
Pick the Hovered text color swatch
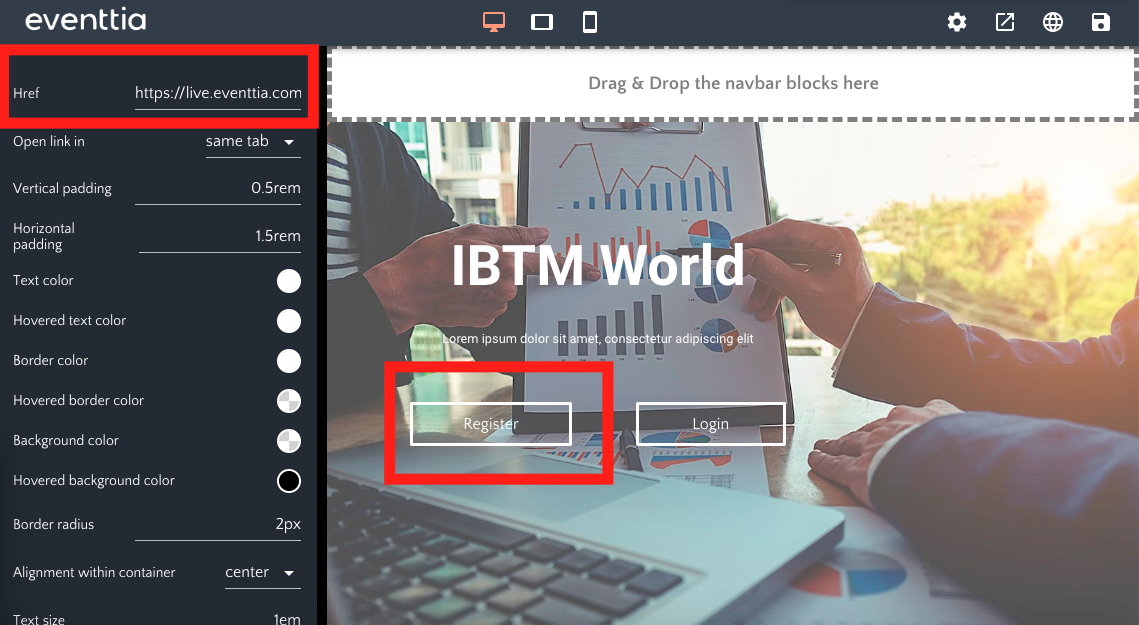coord(288,321)
